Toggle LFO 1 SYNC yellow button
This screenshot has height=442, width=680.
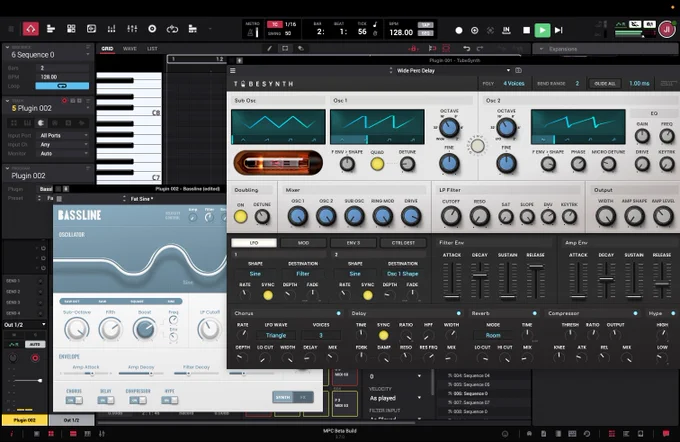click(268, 295)
